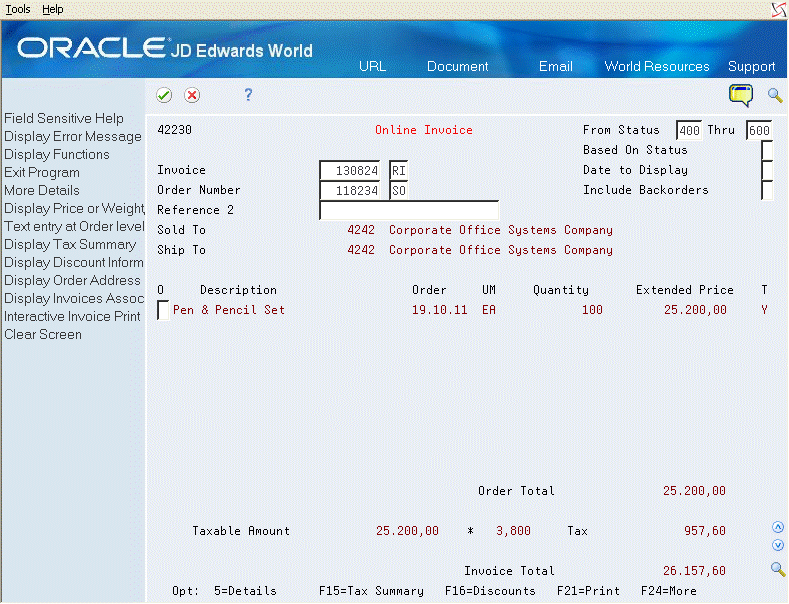
Task: Open the URL header link
Action: pos(372,66)
